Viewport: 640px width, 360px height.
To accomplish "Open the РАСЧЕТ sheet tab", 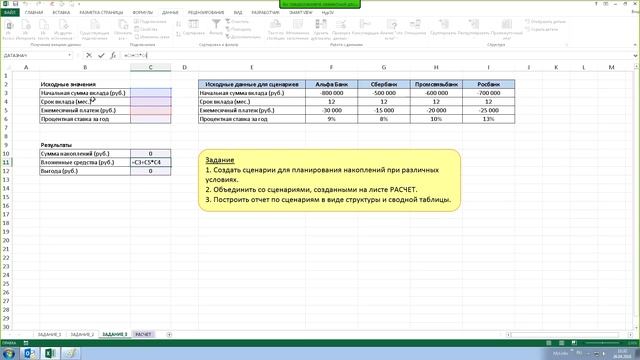I will coord(143,334).
